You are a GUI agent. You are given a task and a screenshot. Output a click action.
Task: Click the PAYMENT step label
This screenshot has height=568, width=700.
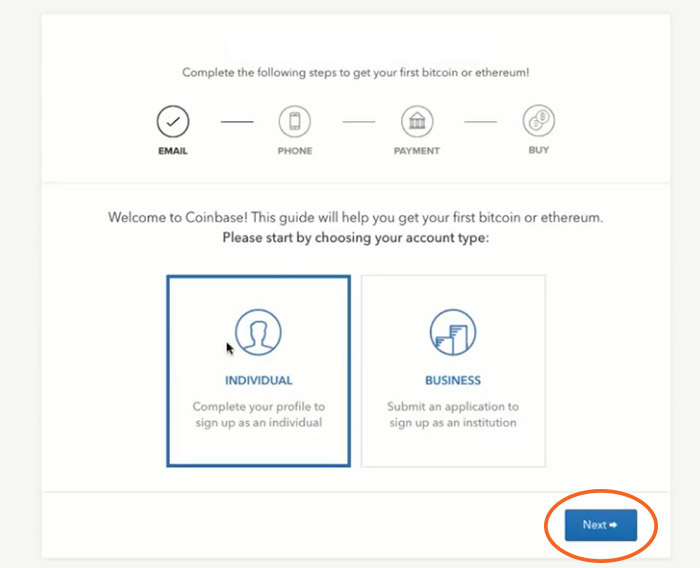[417, 151]
